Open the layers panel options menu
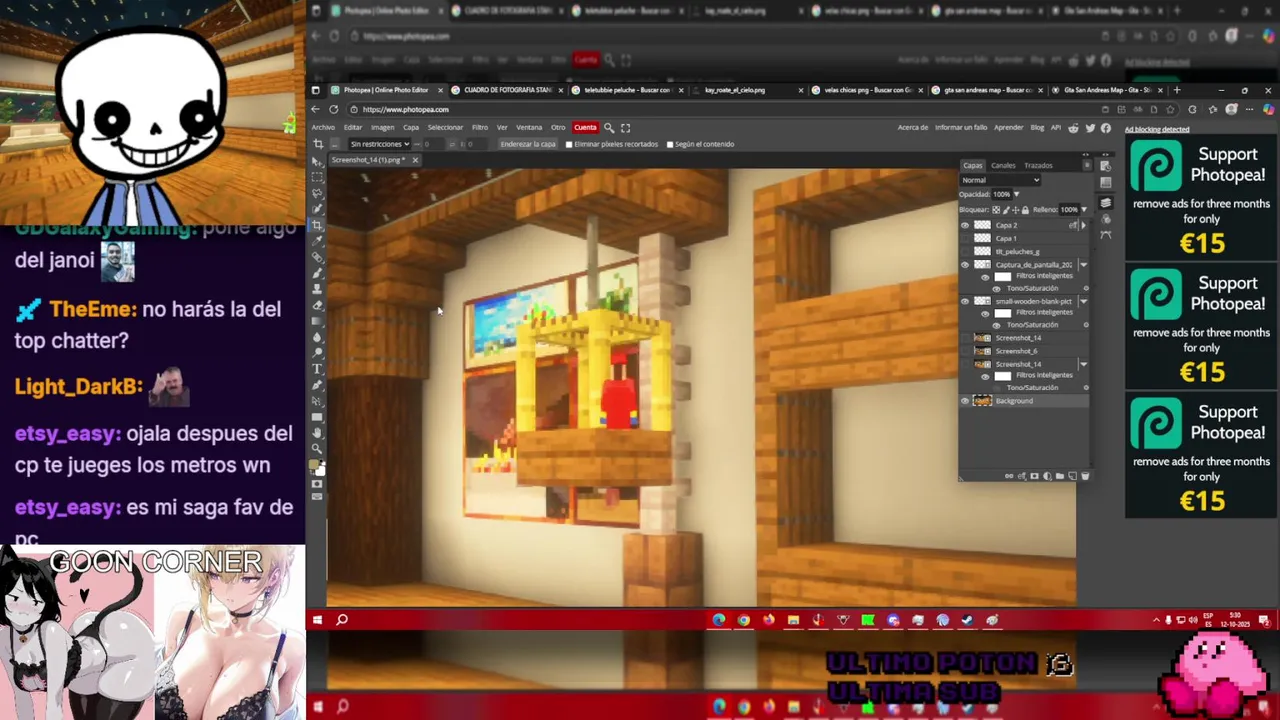Viewport: 1280px width, 720px height. [x=1087, y=164]
